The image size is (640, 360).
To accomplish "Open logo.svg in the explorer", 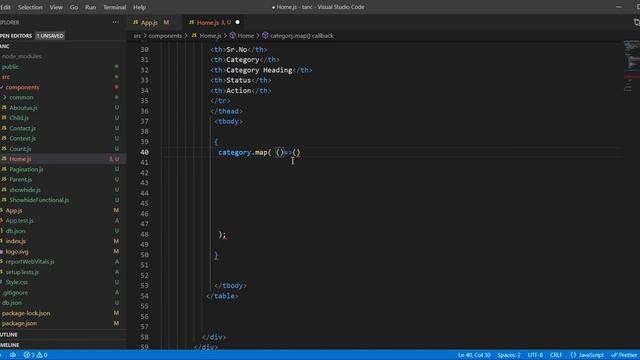I will pos(17,251).
